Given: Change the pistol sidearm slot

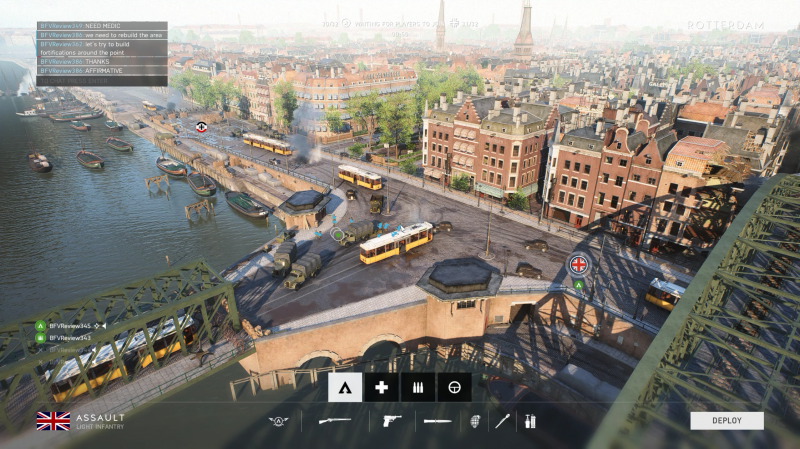Looking at the screenshot, I should pos(391,421).
